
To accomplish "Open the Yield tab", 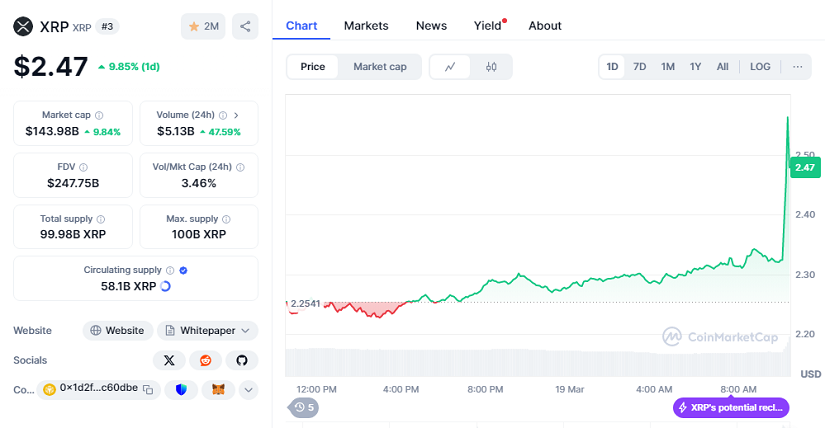I will 487,25.
